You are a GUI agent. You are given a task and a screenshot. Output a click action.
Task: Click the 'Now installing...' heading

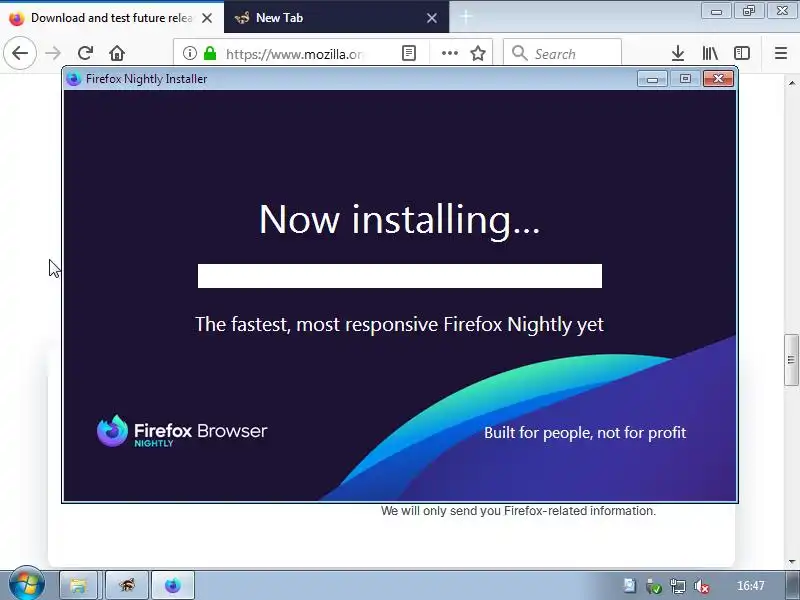[399, 219]
